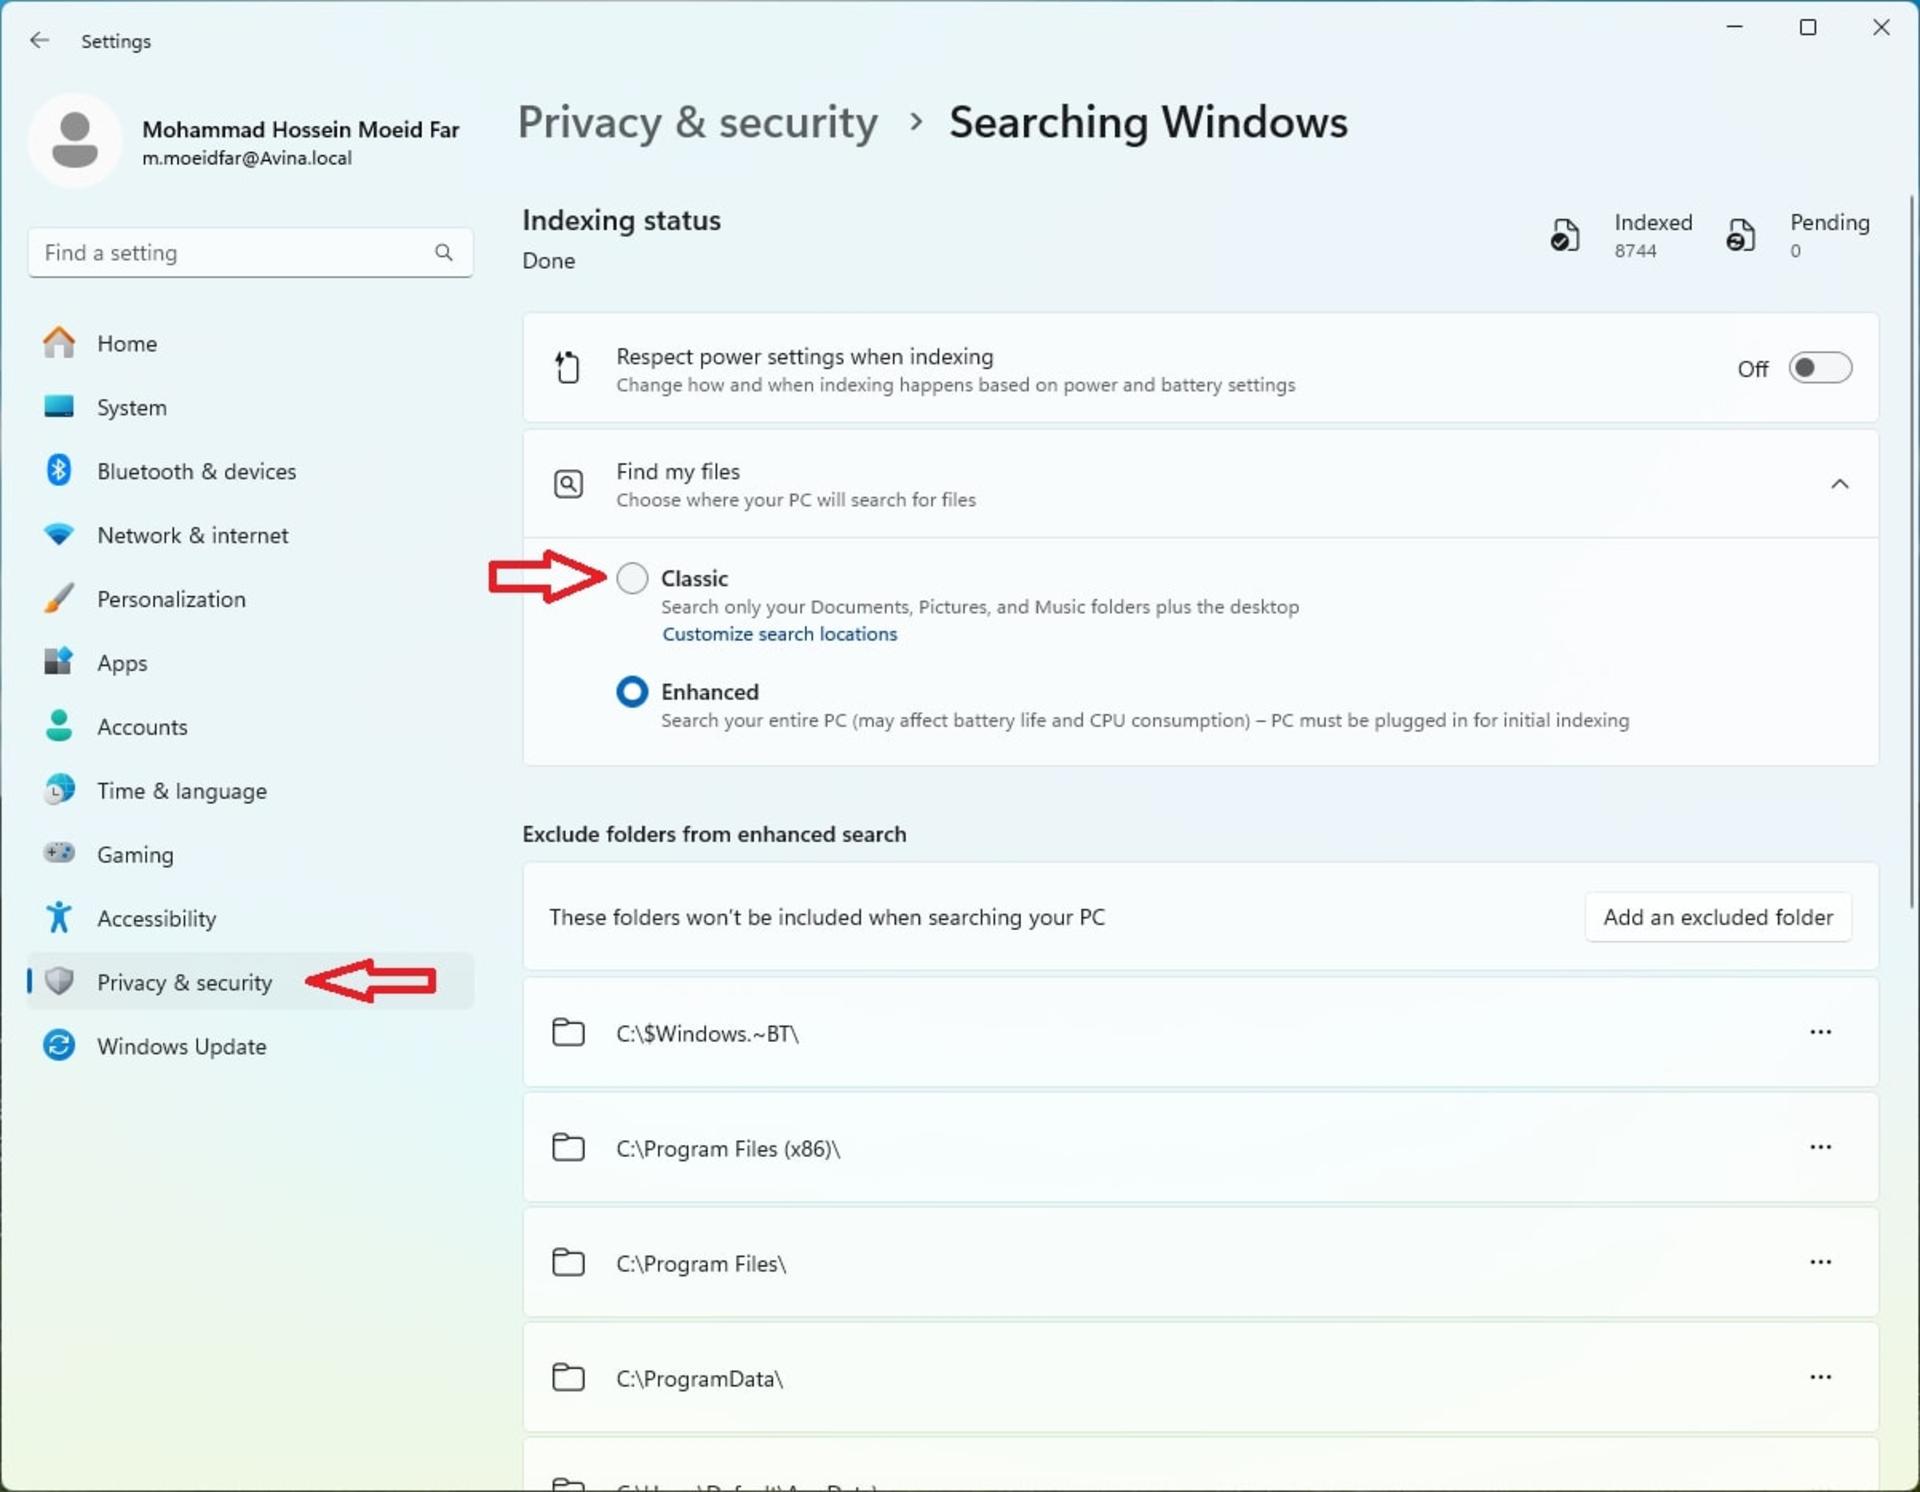This screenshot has height=1492, width=1920.
Task: Toggle Respect power settings when indexing switch
Action: coord(1820,368)
